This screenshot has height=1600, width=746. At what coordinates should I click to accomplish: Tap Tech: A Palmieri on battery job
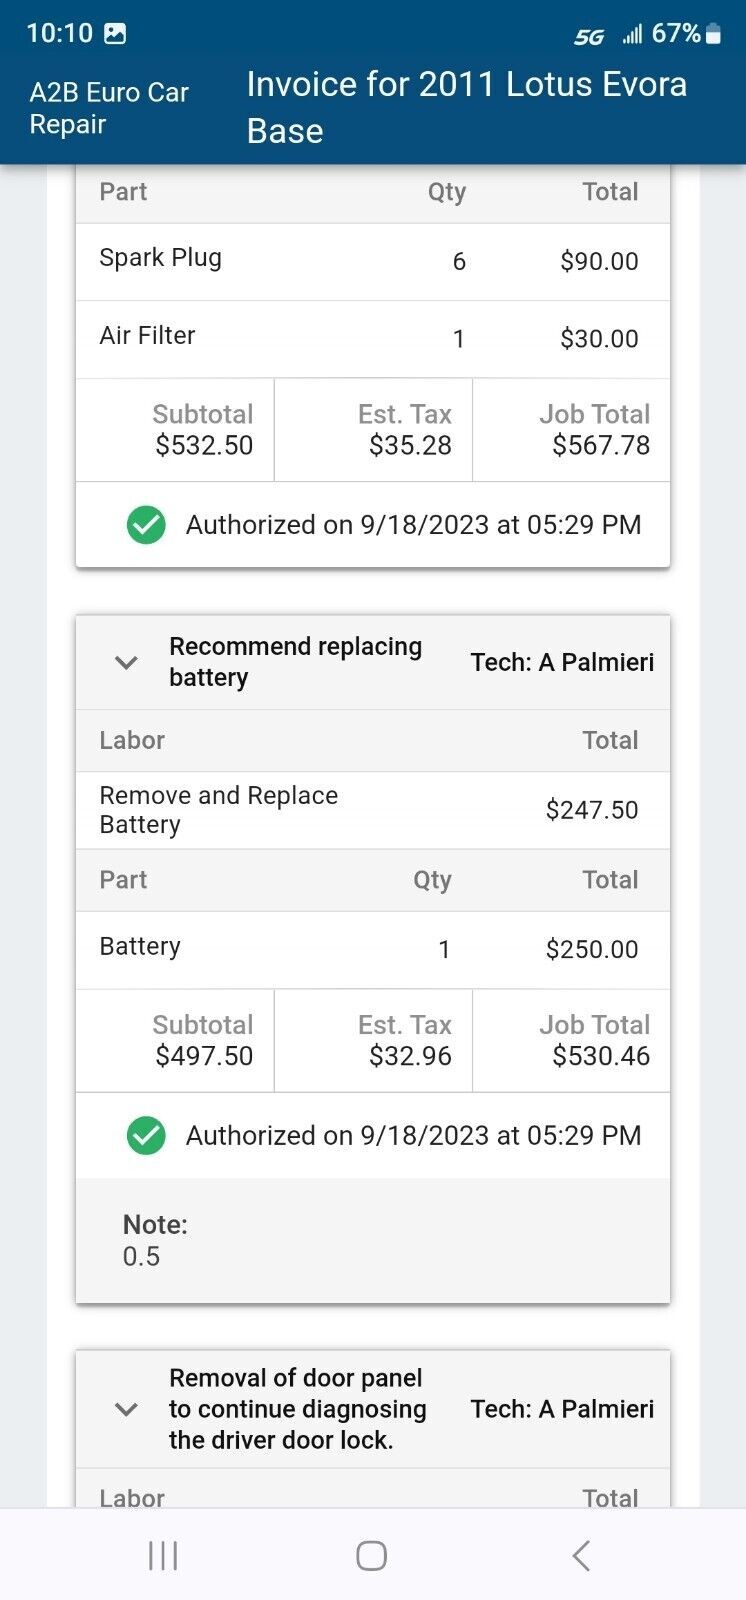tap(562, 662)
